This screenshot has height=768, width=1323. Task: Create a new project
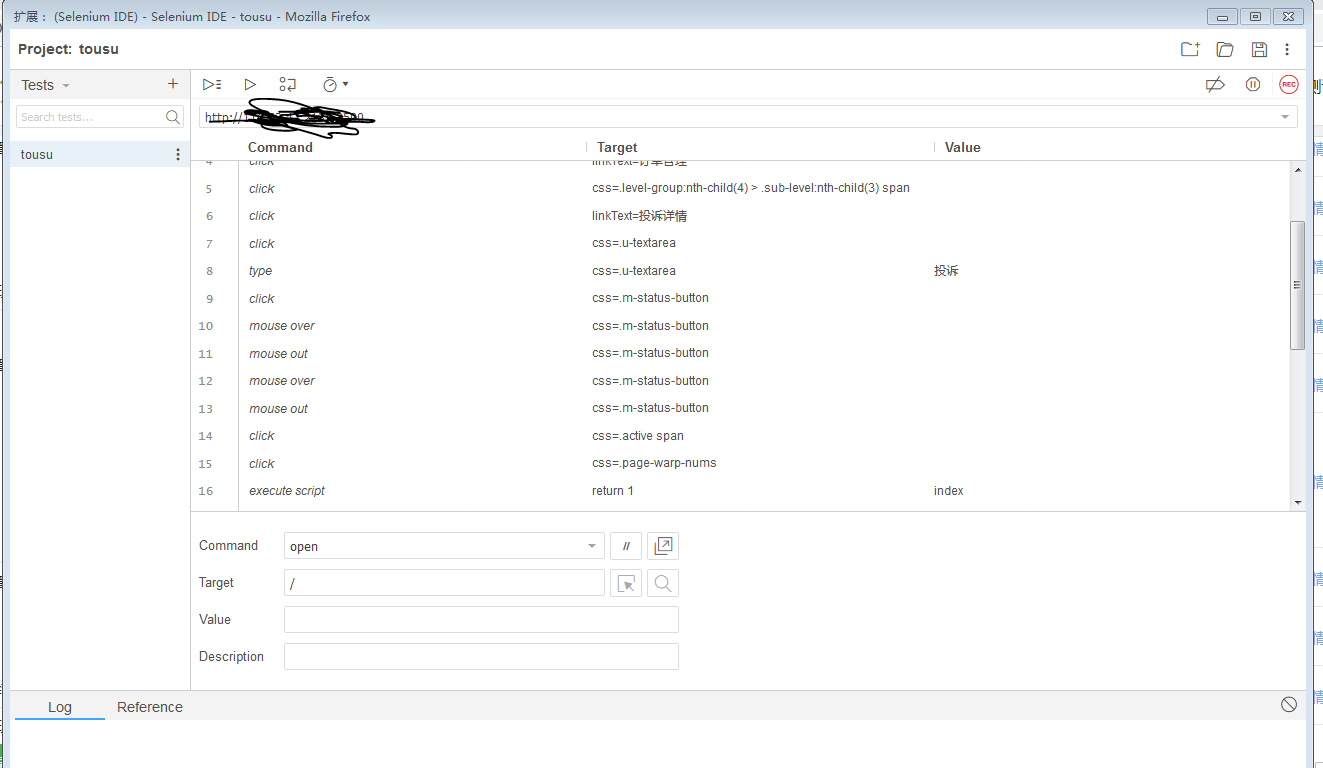(x=1189, y=49)
